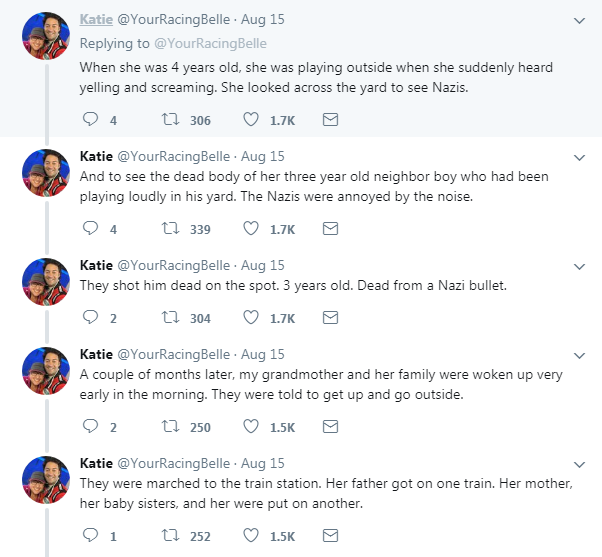Direct message icon on the 'woken up very early' tweet
The image size is (602, 557).
point(330,427)
